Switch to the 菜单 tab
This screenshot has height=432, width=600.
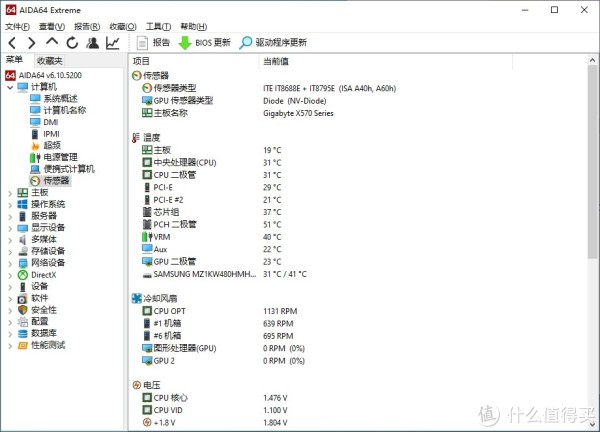coord(15,60)
